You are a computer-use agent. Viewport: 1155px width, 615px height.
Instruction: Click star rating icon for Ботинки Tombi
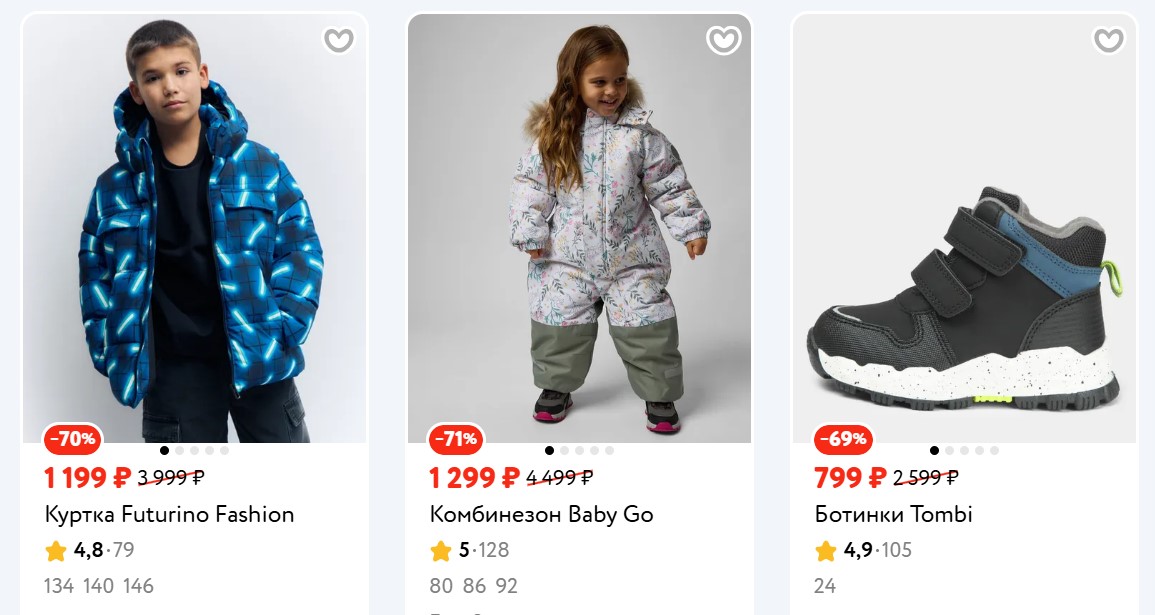point(826,550)
